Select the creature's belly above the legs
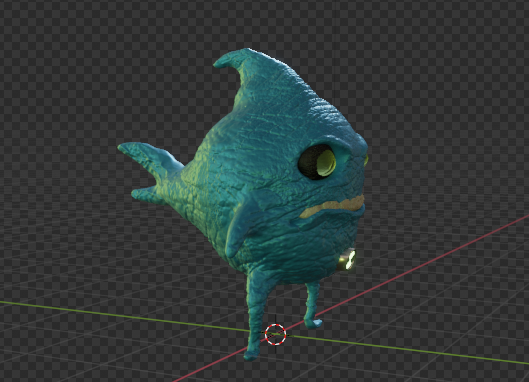Screen dimensions: 529x382 click(x=287, y=256)
